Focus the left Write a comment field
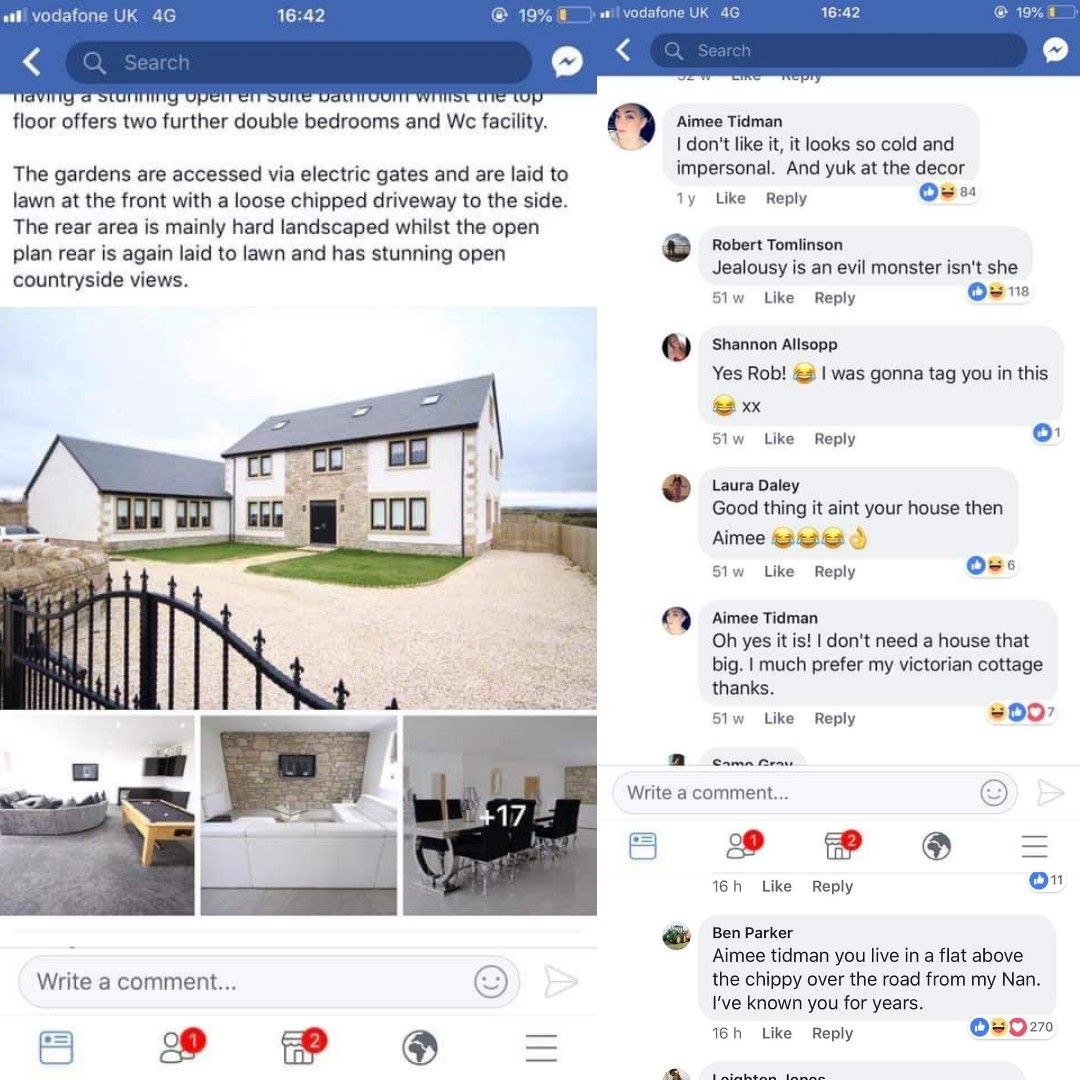Image resolution: width=1080 pixels, height=1080 pixels. click(269, 981)
